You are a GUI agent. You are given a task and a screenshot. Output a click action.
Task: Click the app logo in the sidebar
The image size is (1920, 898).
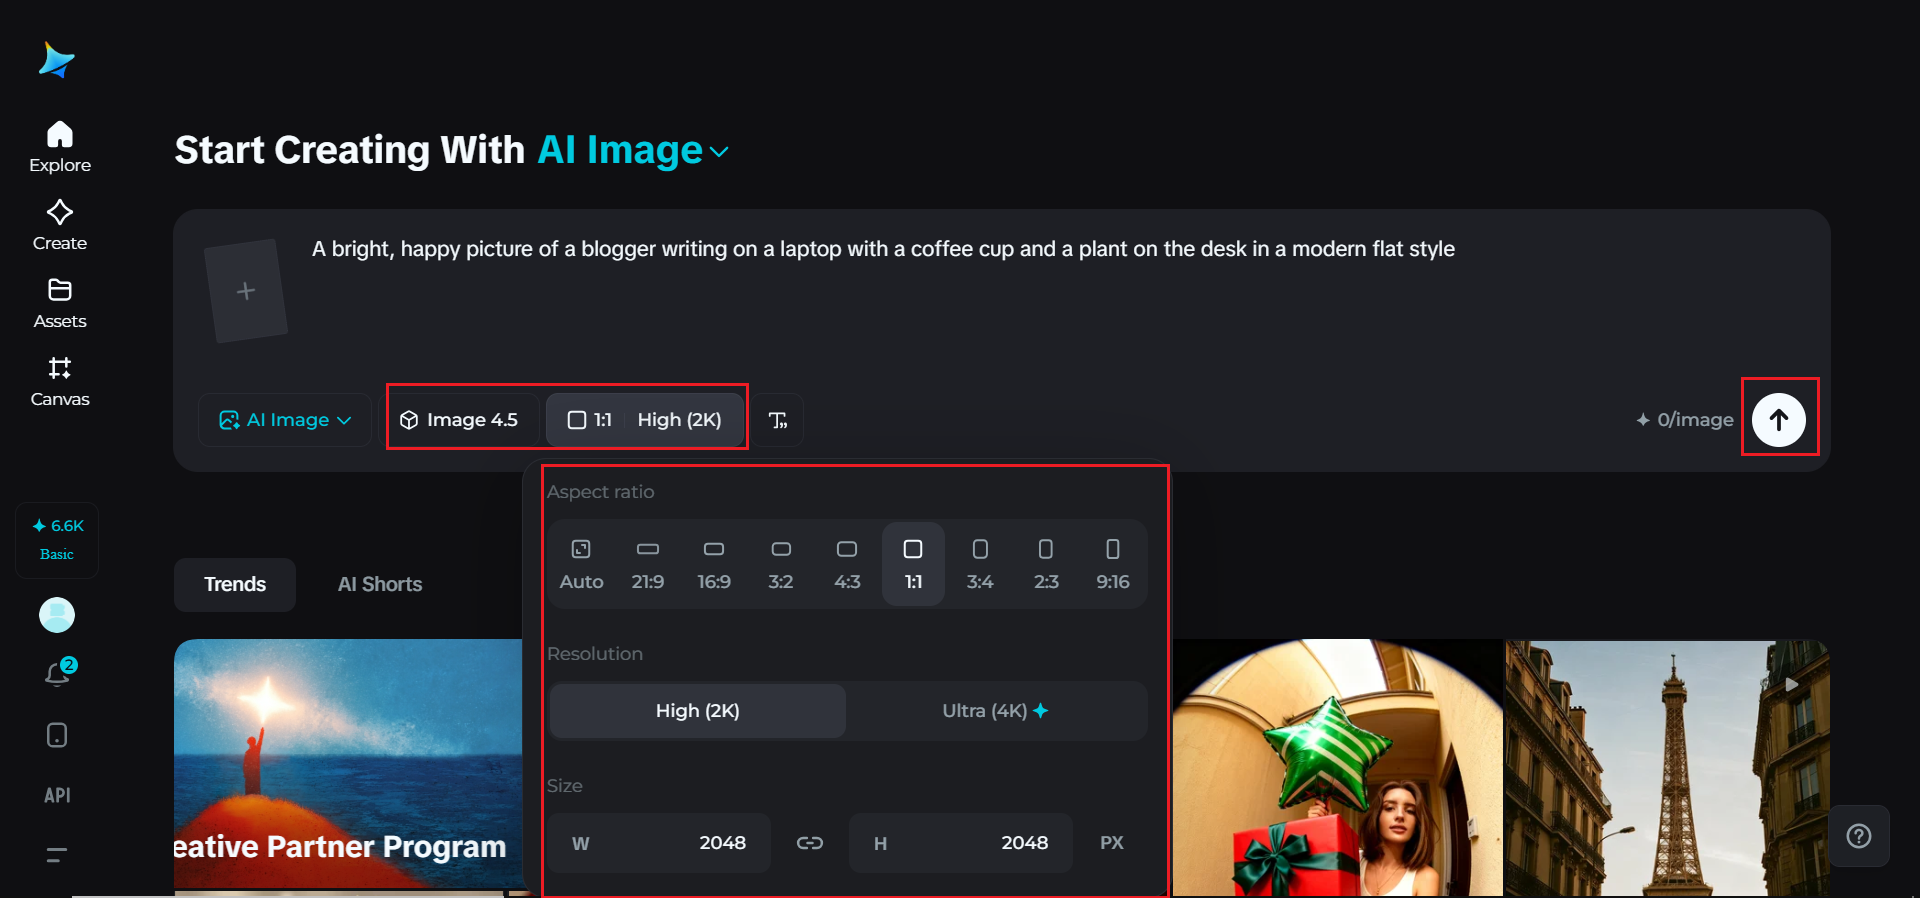[x=57, y=60]
